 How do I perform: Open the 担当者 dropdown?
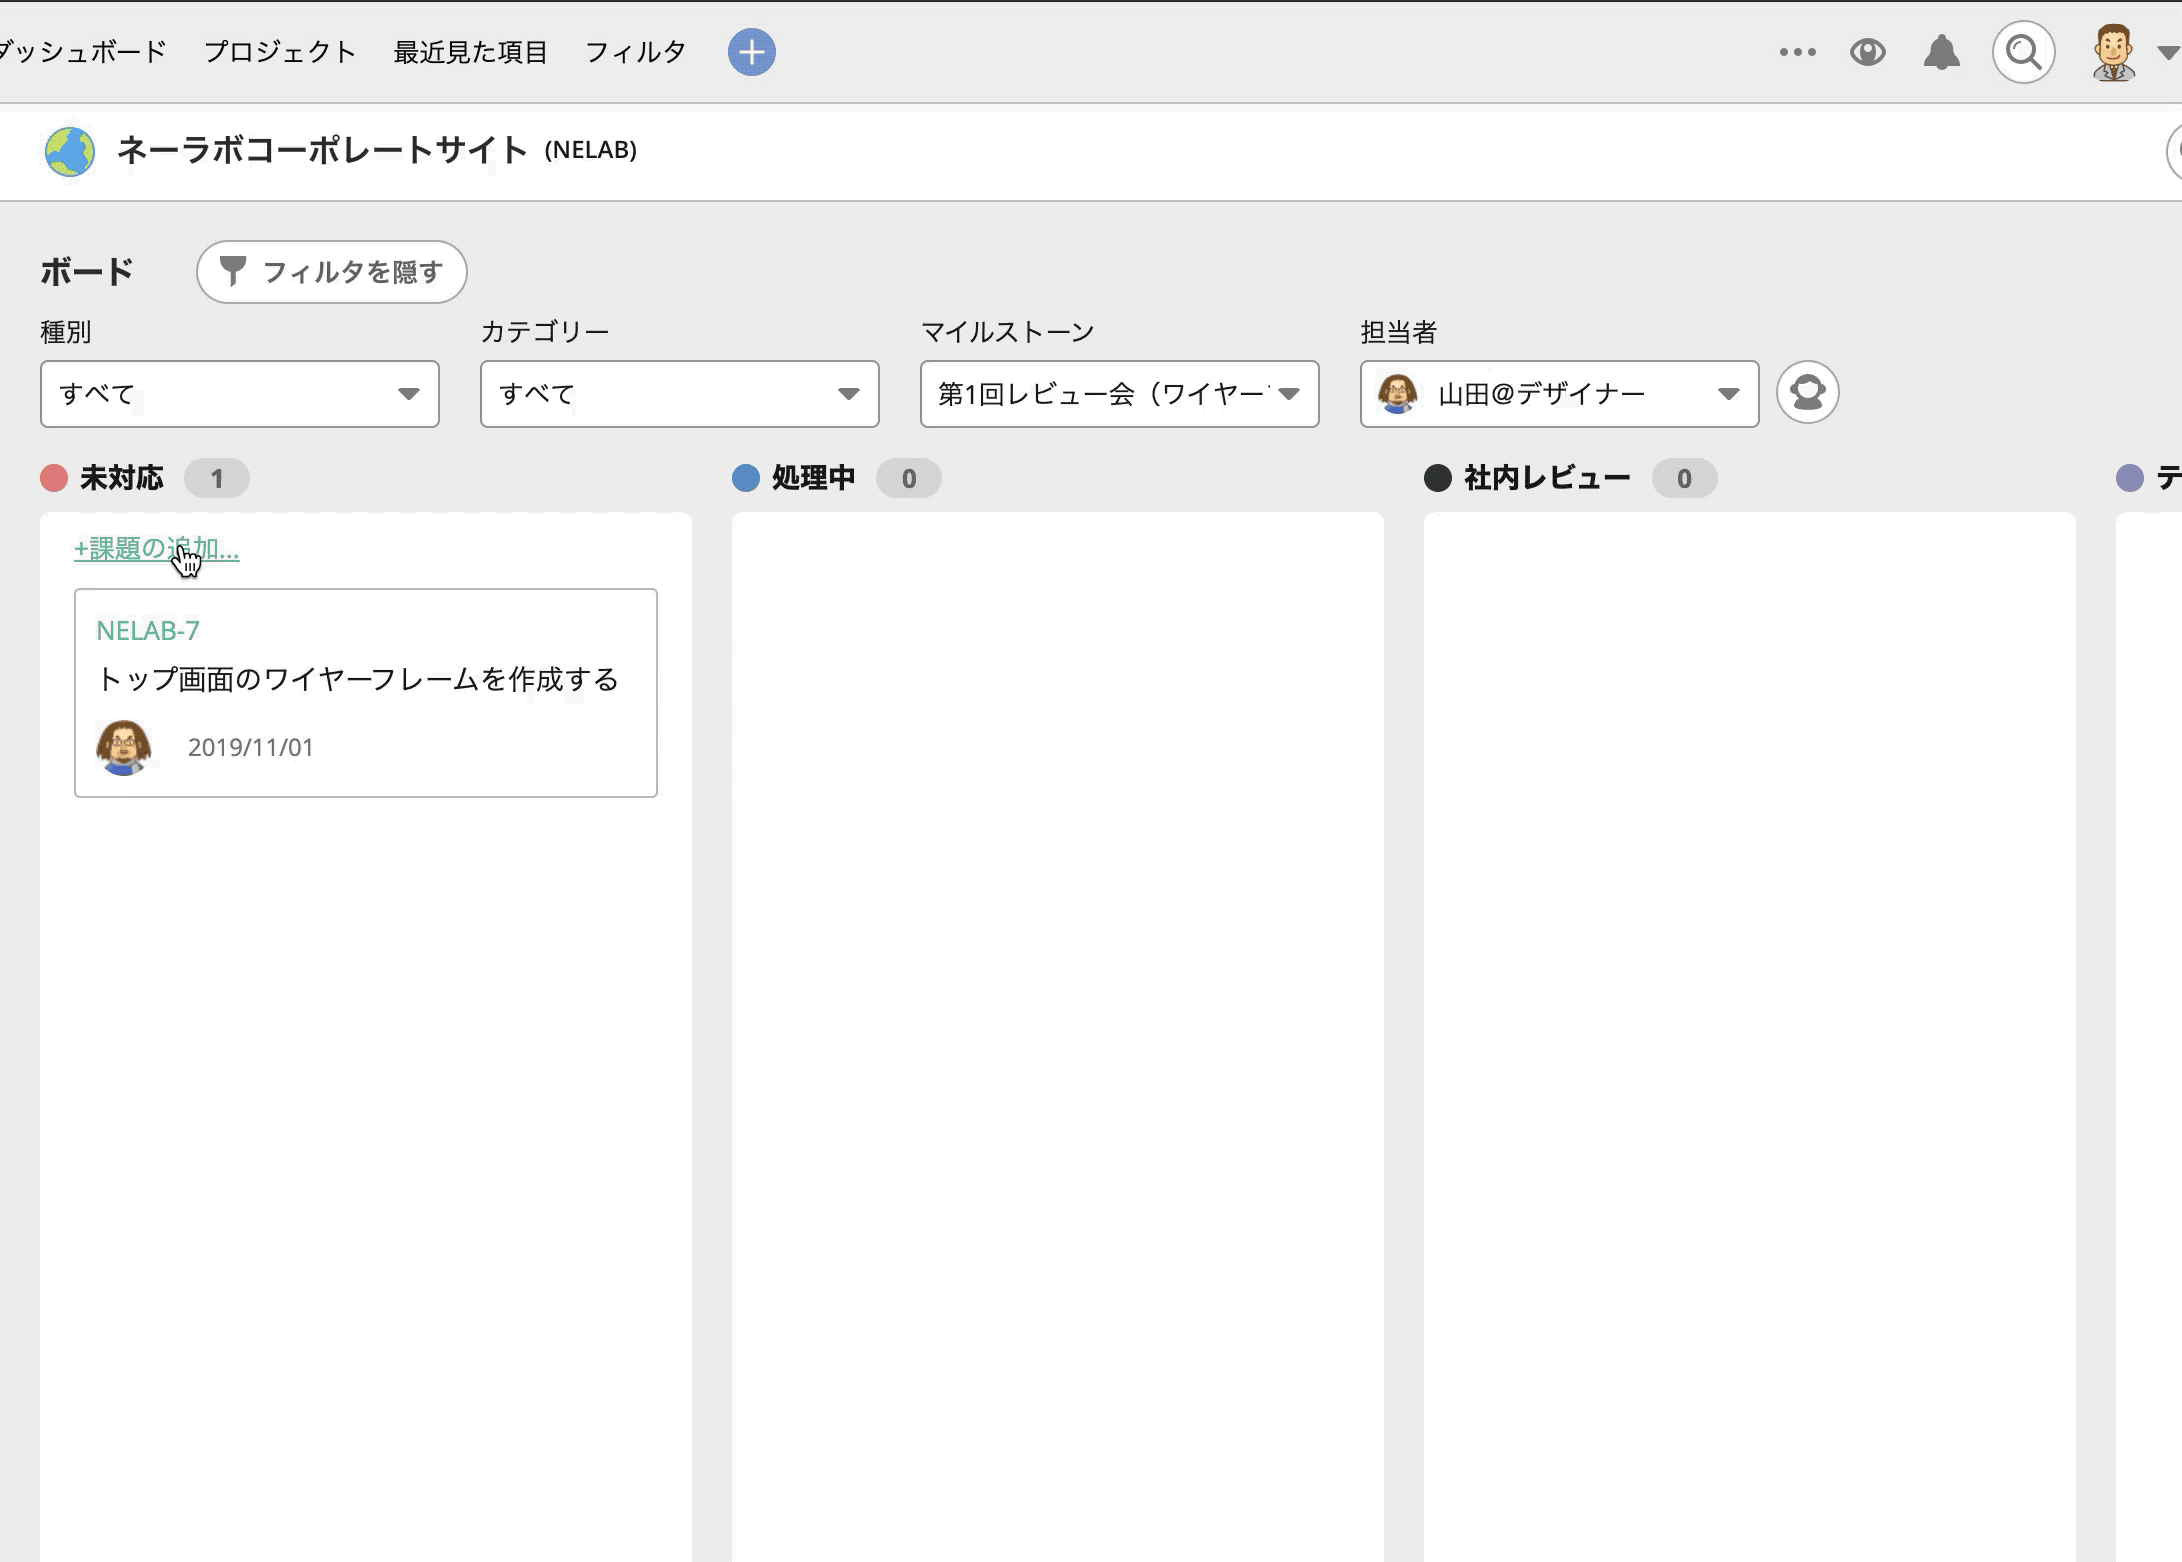coord(1559,394)
